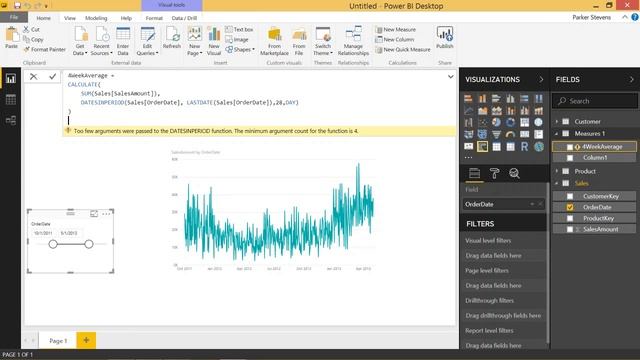Viewport: 640px width, 360px height.
Task: Open the Fields well pane
Action: (x=474, y=173)
